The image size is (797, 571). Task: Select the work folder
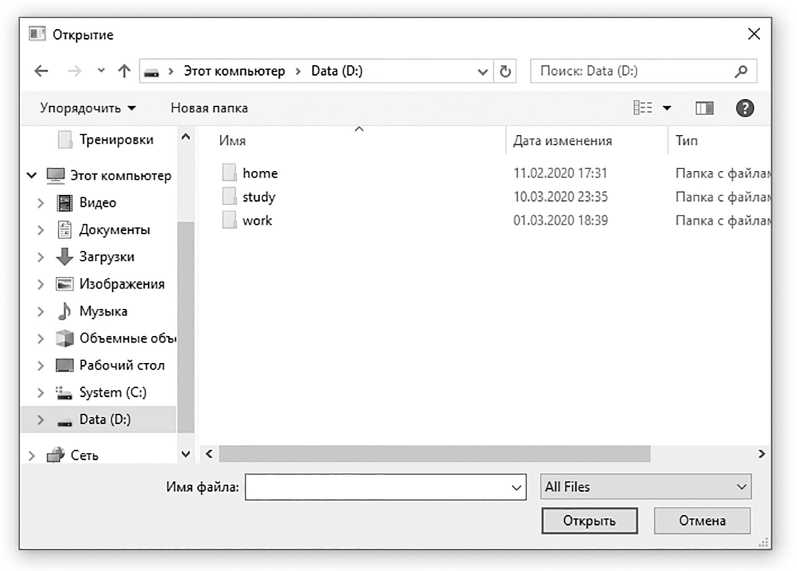click(x=257, y=221)
